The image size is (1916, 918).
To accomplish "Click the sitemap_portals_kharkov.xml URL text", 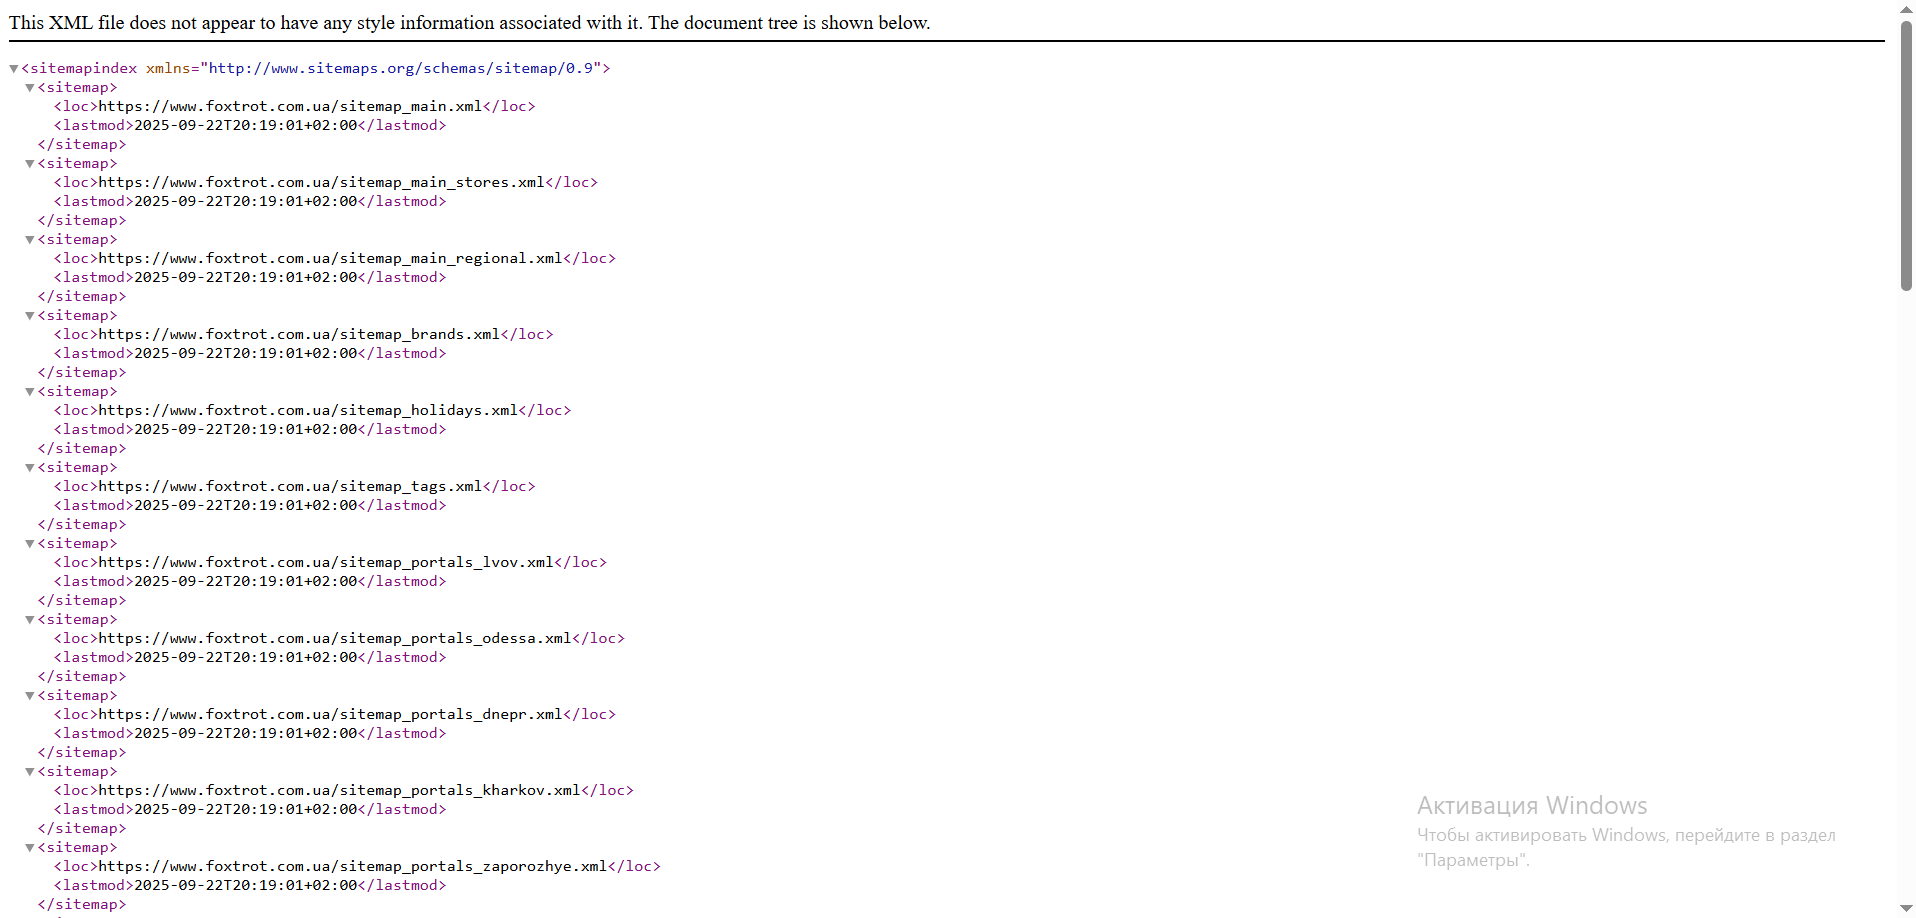I will tap(339, 790).
